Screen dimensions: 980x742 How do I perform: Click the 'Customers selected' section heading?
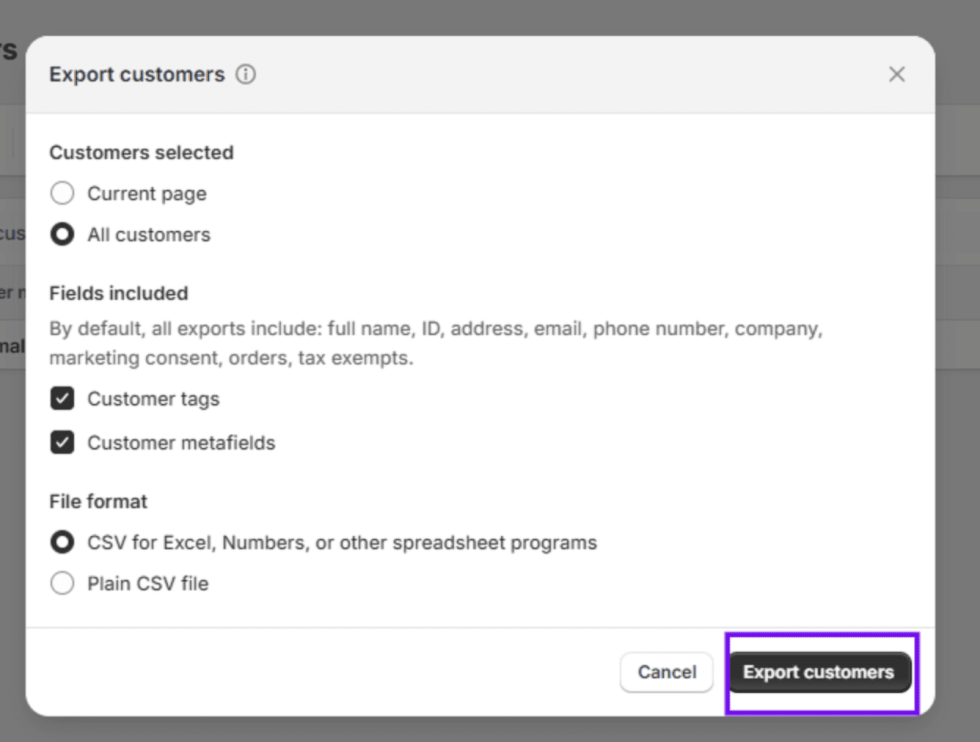pyautogui.click(x=141, y=153)
